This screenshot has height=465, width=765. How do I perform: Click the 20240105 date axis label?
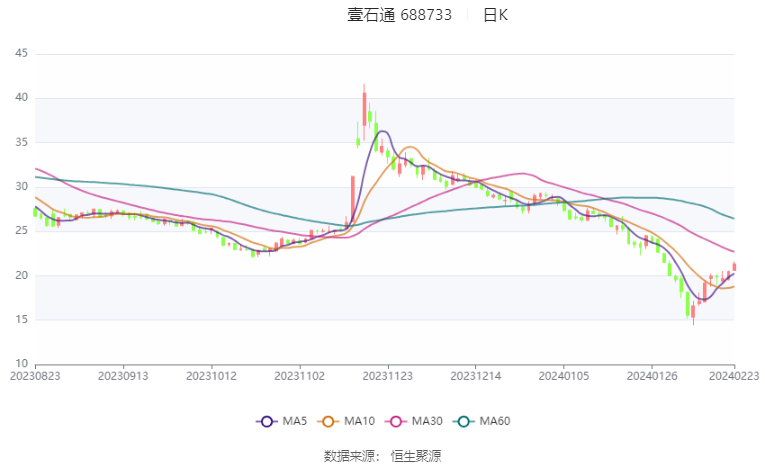point(564,376)
